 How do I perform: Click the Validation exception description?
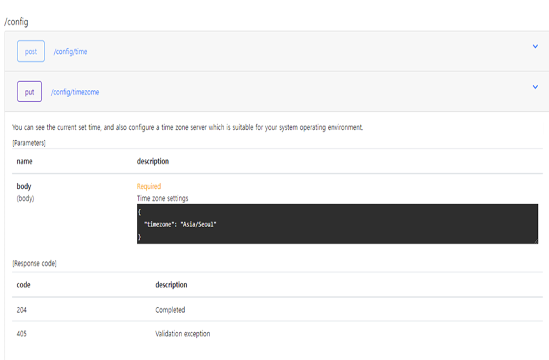pos(183,334)
